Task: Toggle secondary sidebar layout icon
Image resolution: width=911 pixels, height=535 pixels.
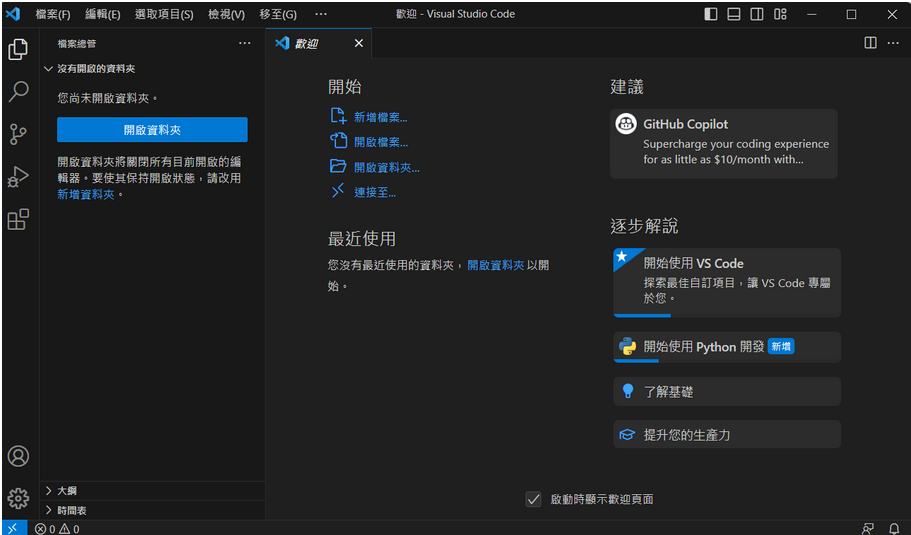Action: (x=756, y=14)
